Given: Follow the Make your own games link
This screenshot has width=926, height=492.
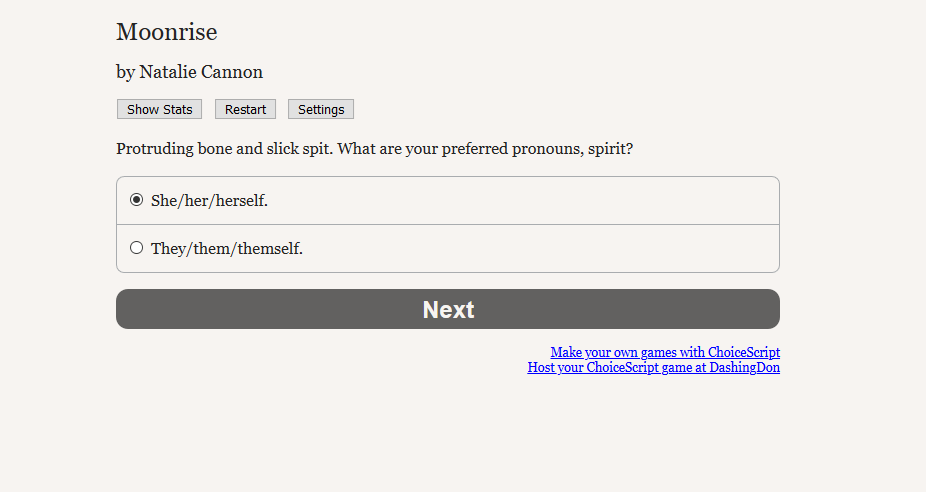Looking at the screenshot, I should click(665, 352).
